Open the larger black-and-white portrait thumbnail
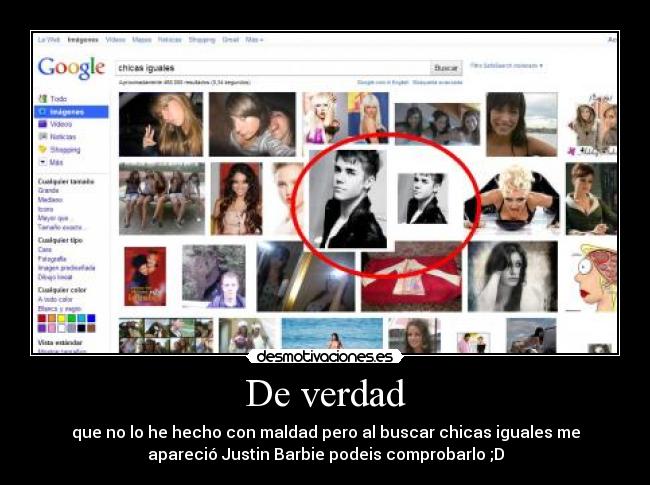 pyautogui.click(x=348, y=199)
